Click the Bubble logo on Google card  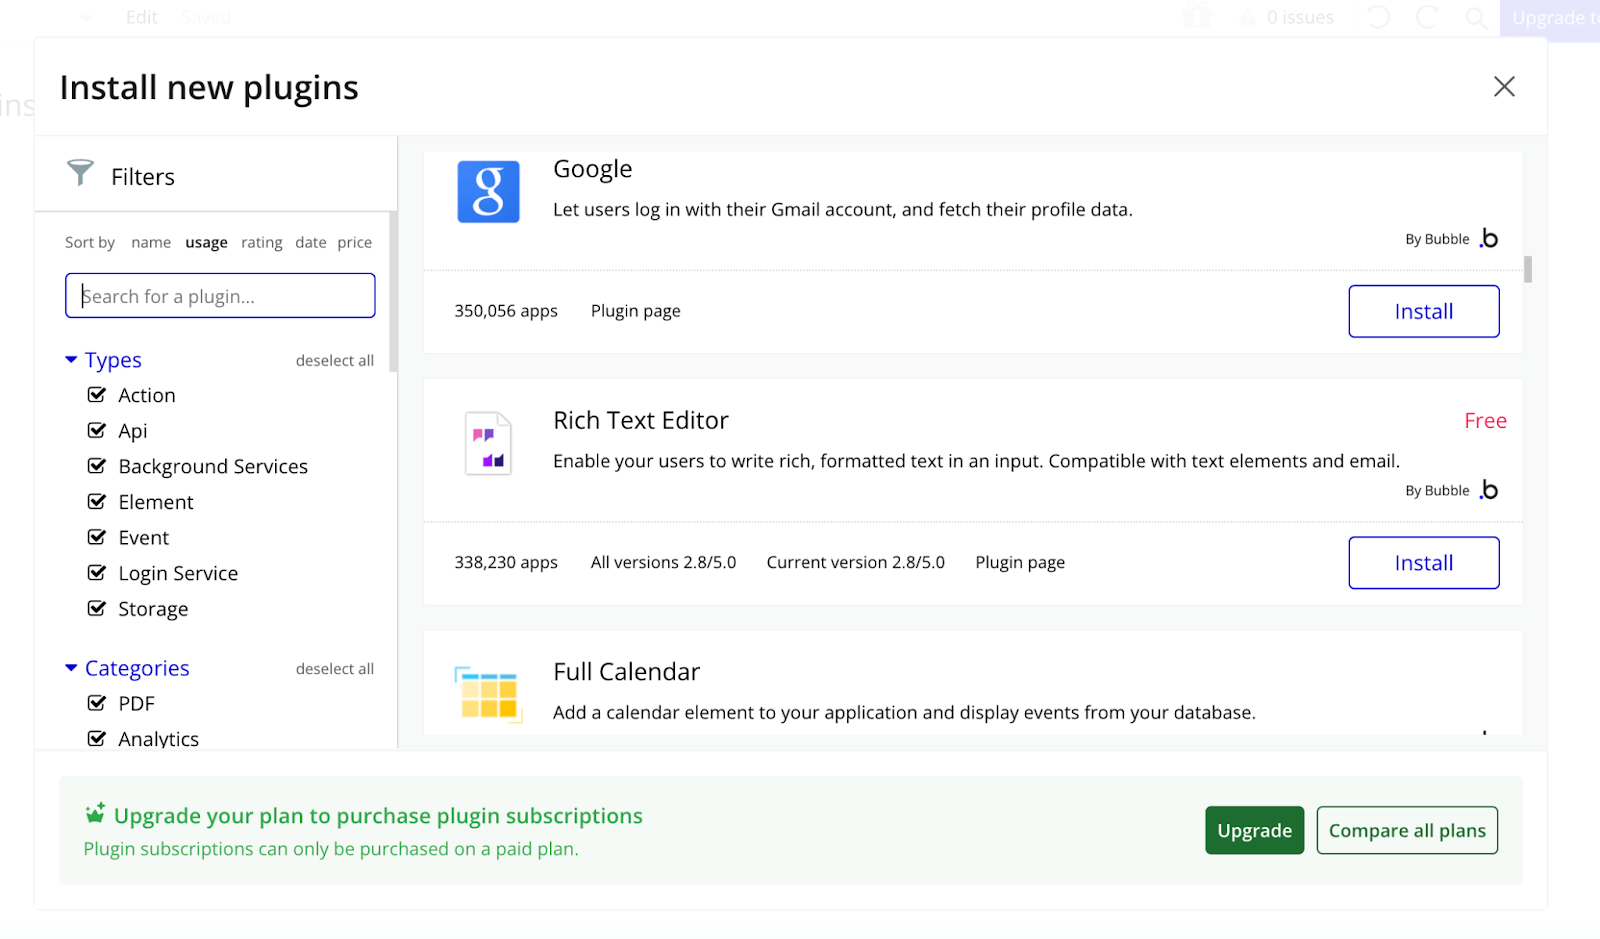click(1489, 238)
